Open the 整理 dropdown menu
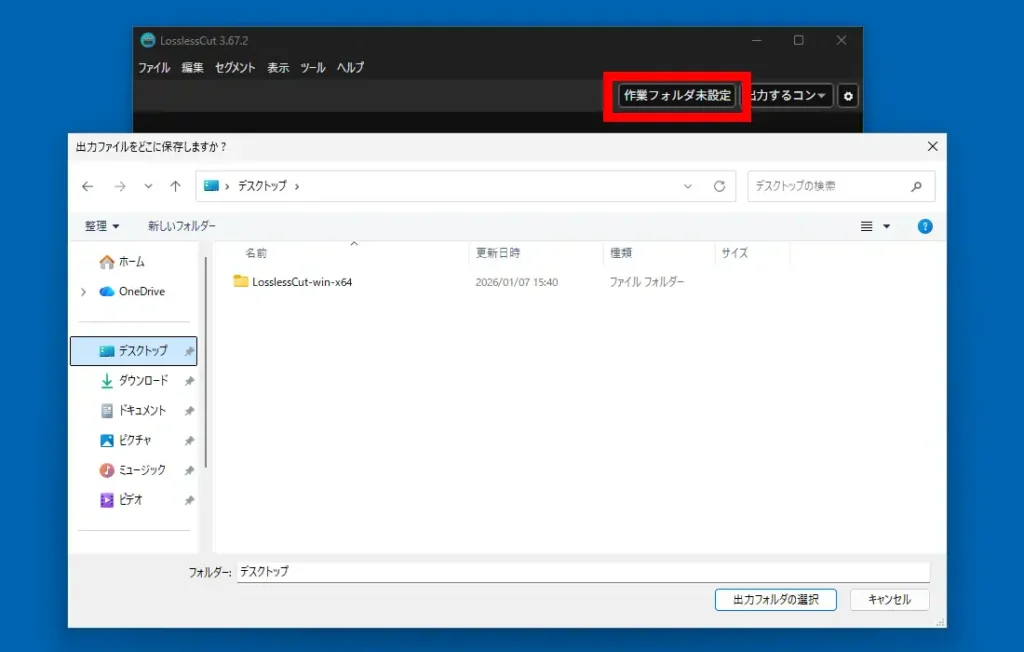This screenshot has height=652, width=1024. click(x=100, y=226)
